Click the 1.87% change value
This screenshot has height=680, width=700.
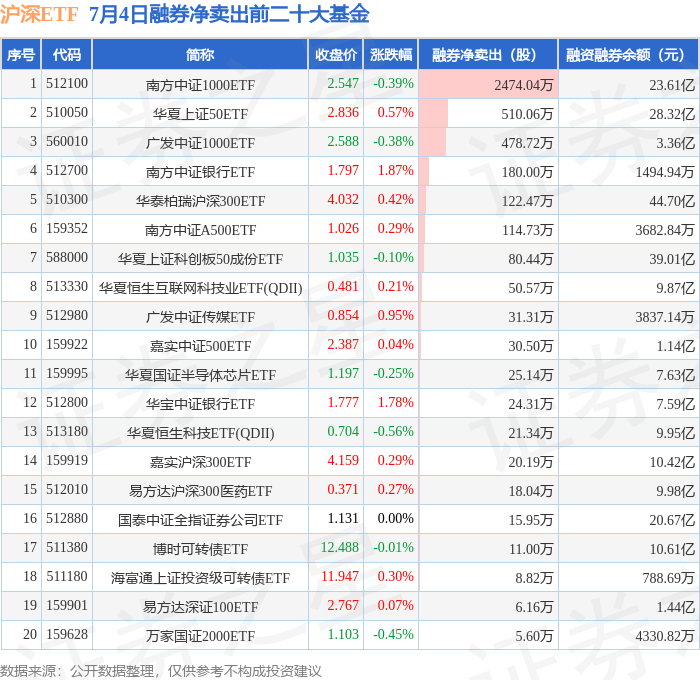click(x=396, y=170)
